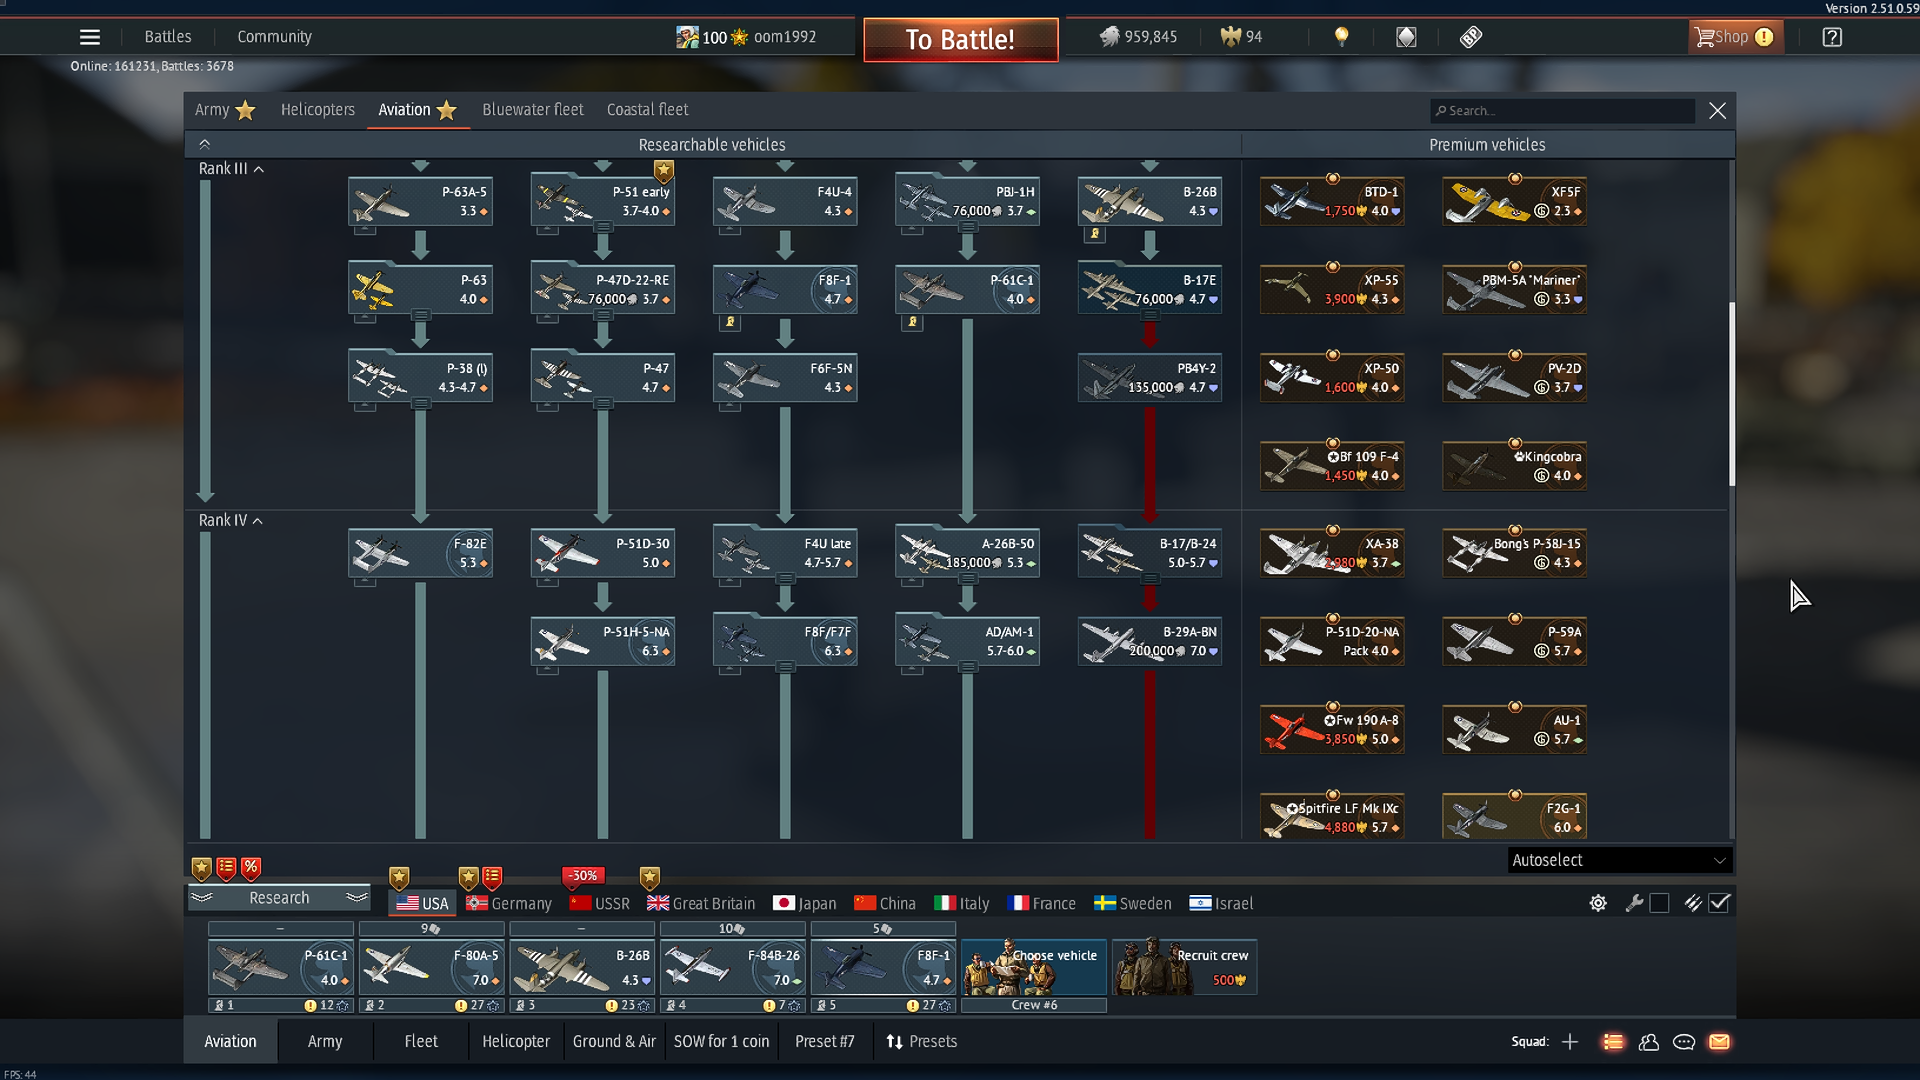Viewport: 1920px width, 1080px height.
Task: Open the Bluewater fleet tab
Action: point(532,110)
